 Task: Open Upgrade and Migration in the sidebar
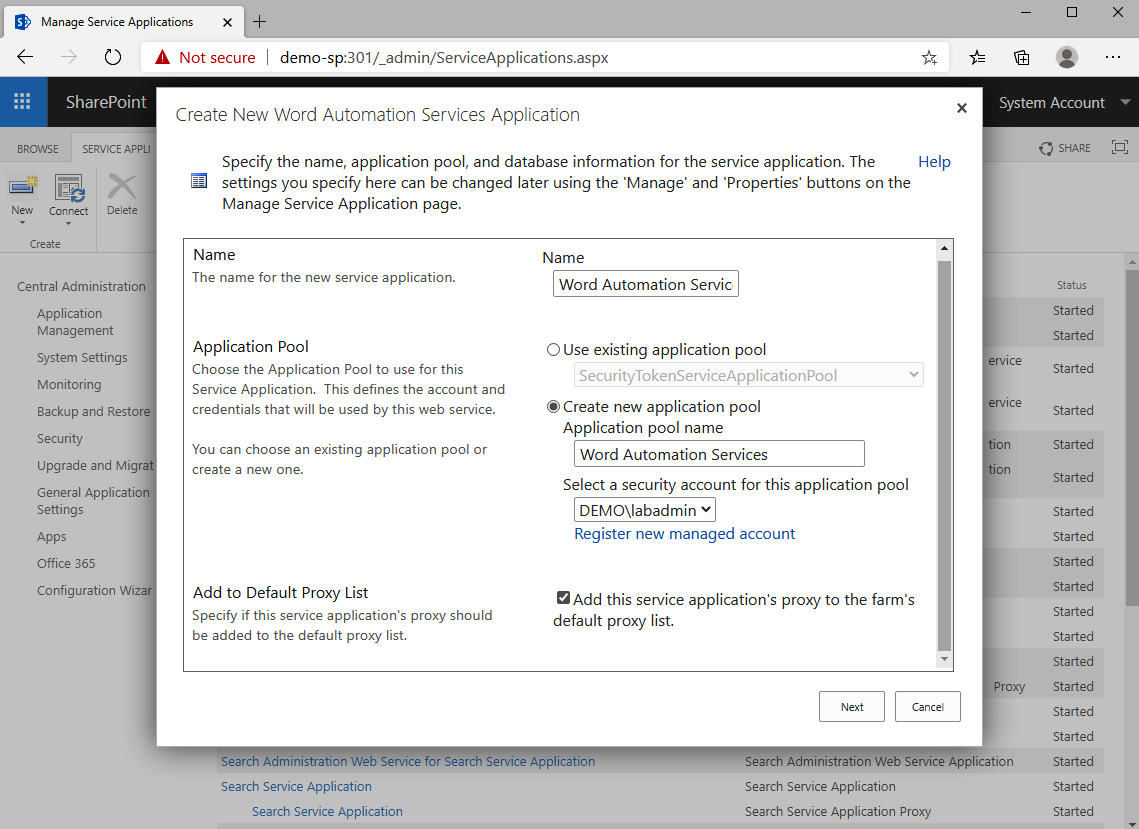click(95, 465)
